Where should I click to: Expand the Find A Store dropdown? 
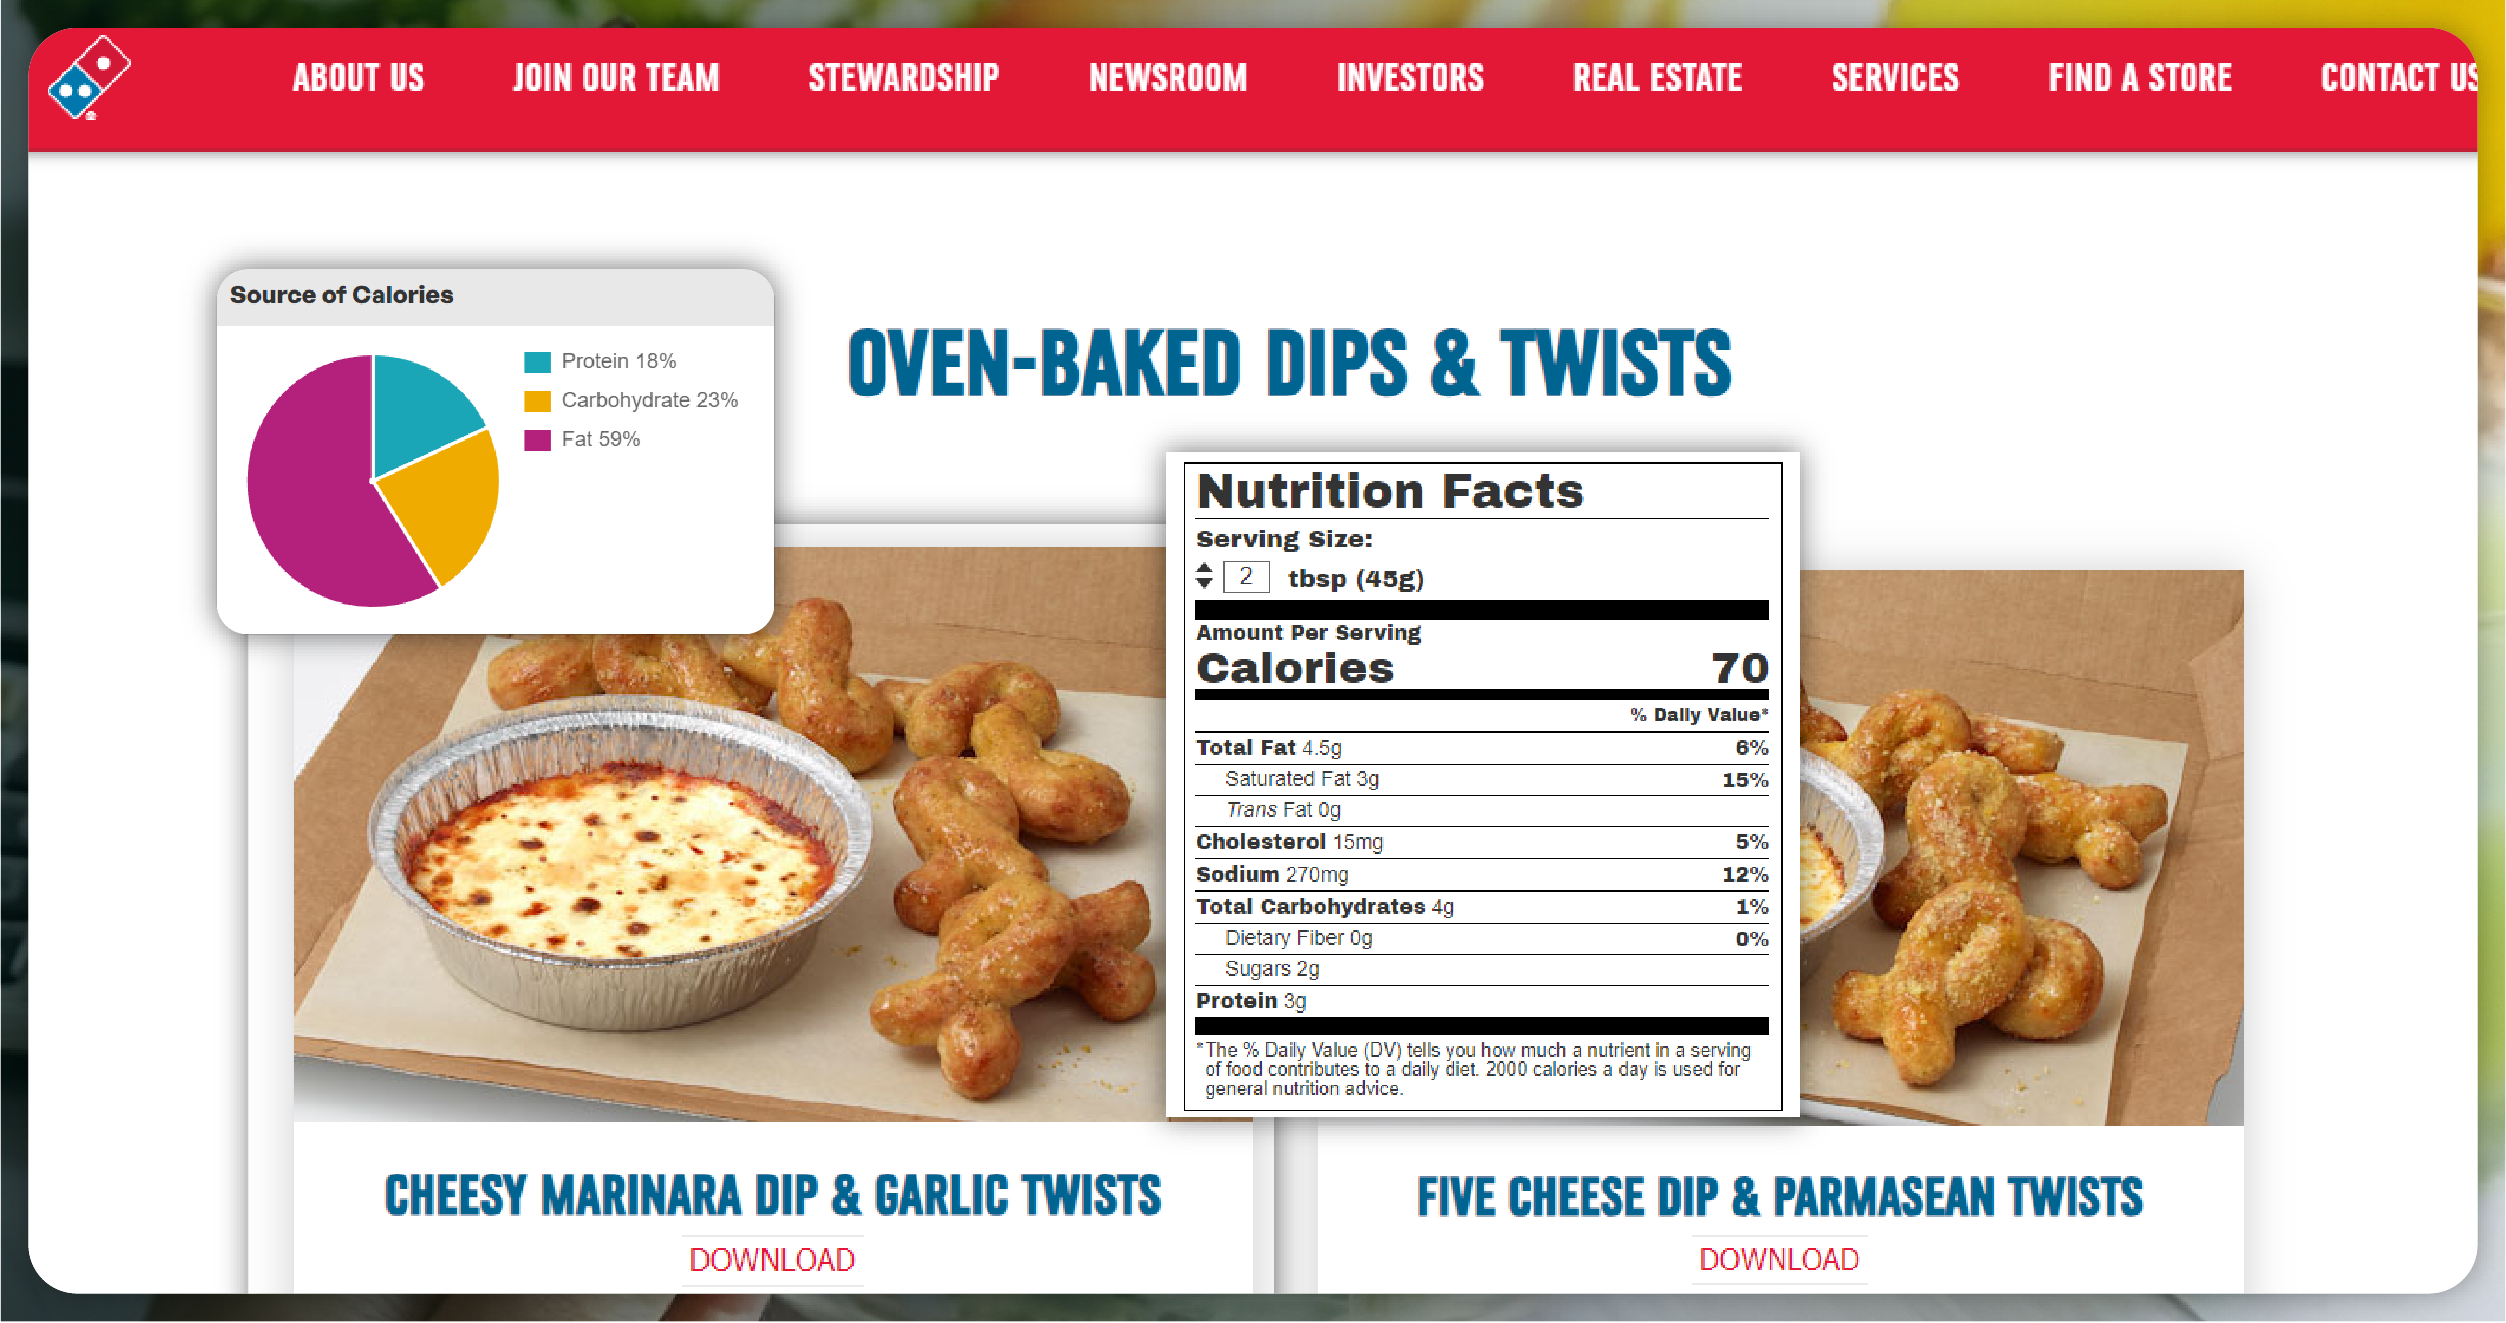tap(2138, 75)
